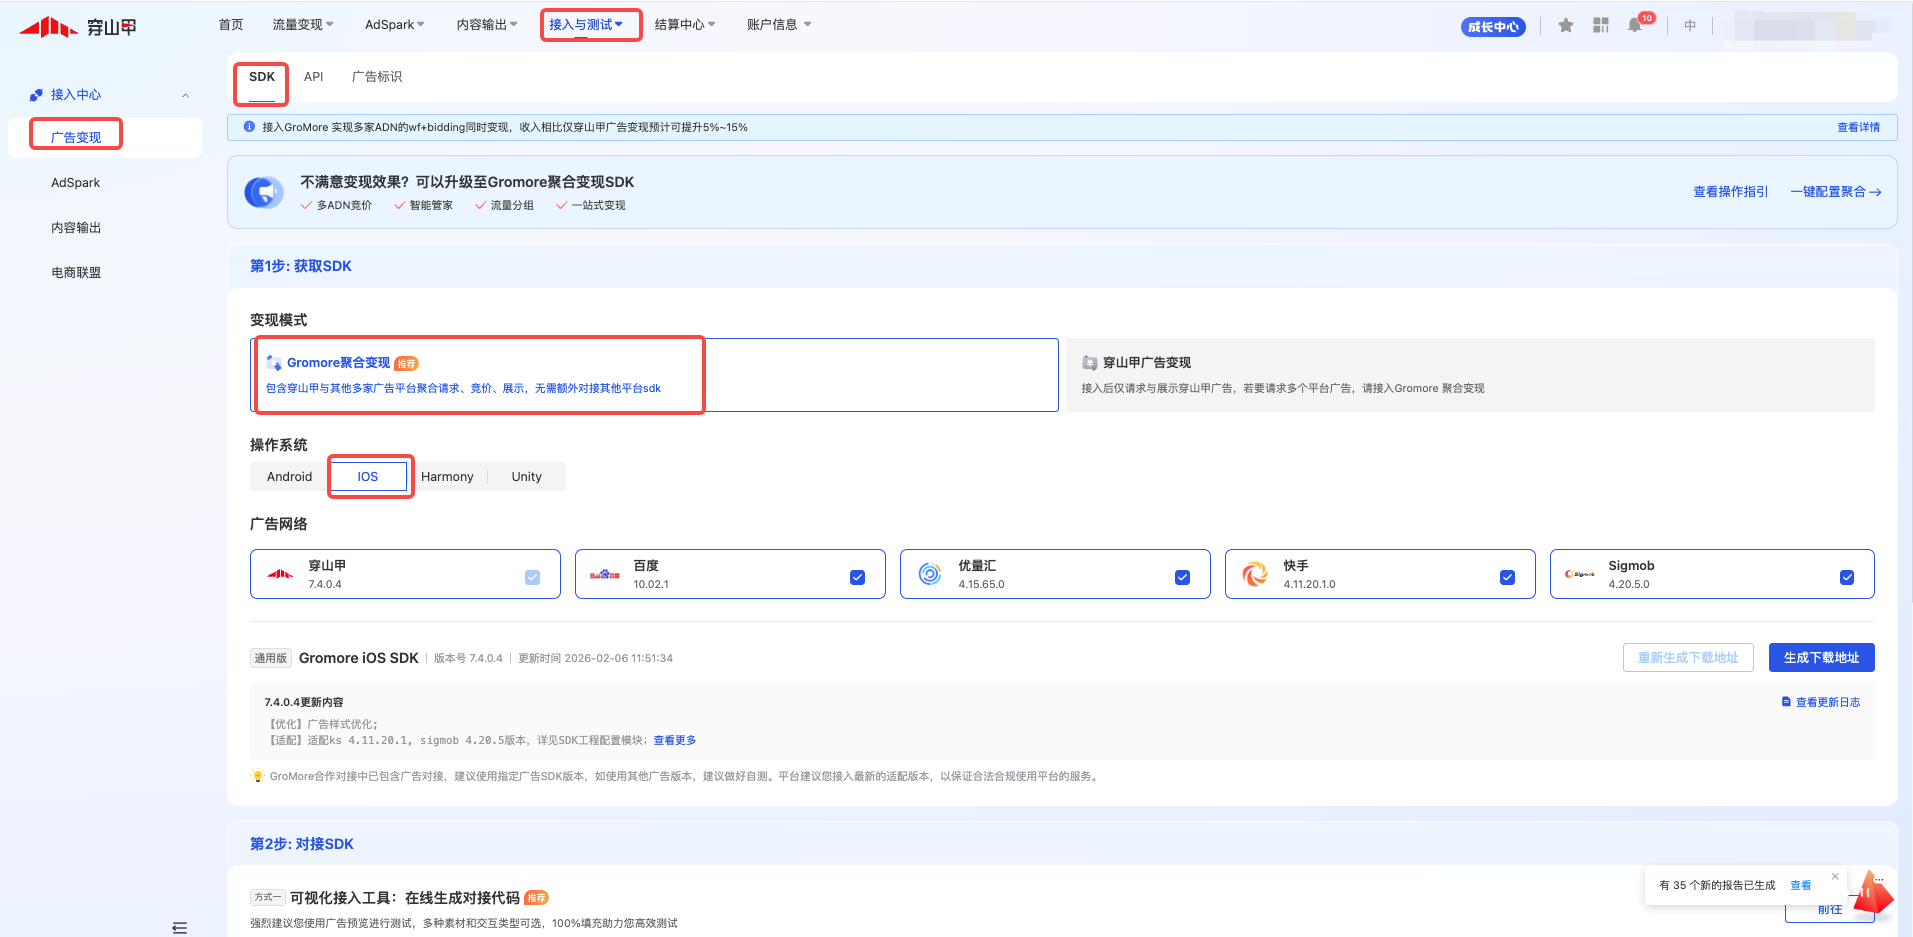Viewport: 1913px width, 937px height.
Task: Select the 穿山甲广告变现 mode card
Action: click(x=1469, y=375)
